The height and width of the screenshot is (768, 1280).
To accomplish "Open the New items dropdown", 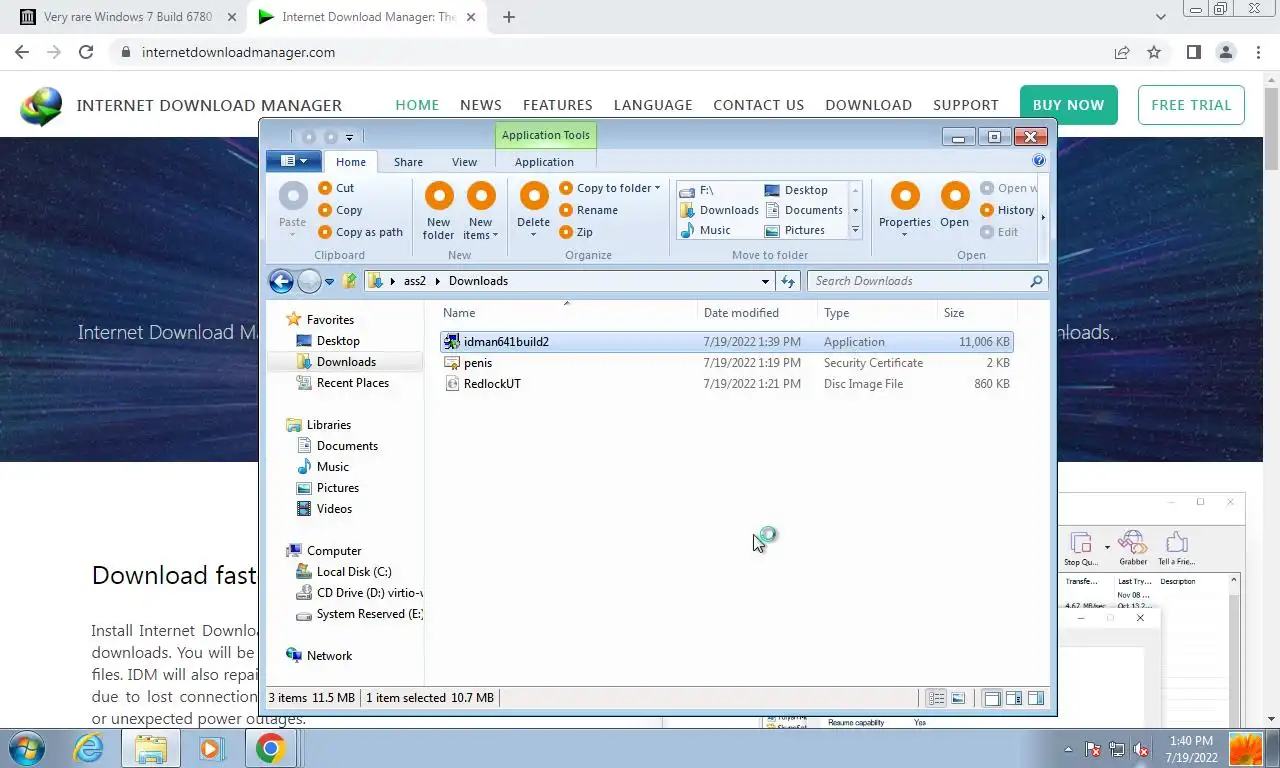I will coord(481,211).
